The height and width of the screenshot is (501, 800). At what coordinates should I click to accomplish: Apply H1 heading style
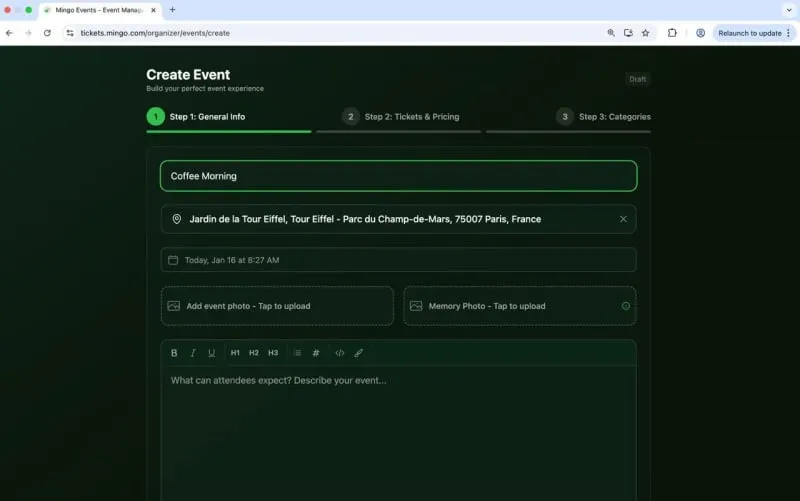click(235, 353)
